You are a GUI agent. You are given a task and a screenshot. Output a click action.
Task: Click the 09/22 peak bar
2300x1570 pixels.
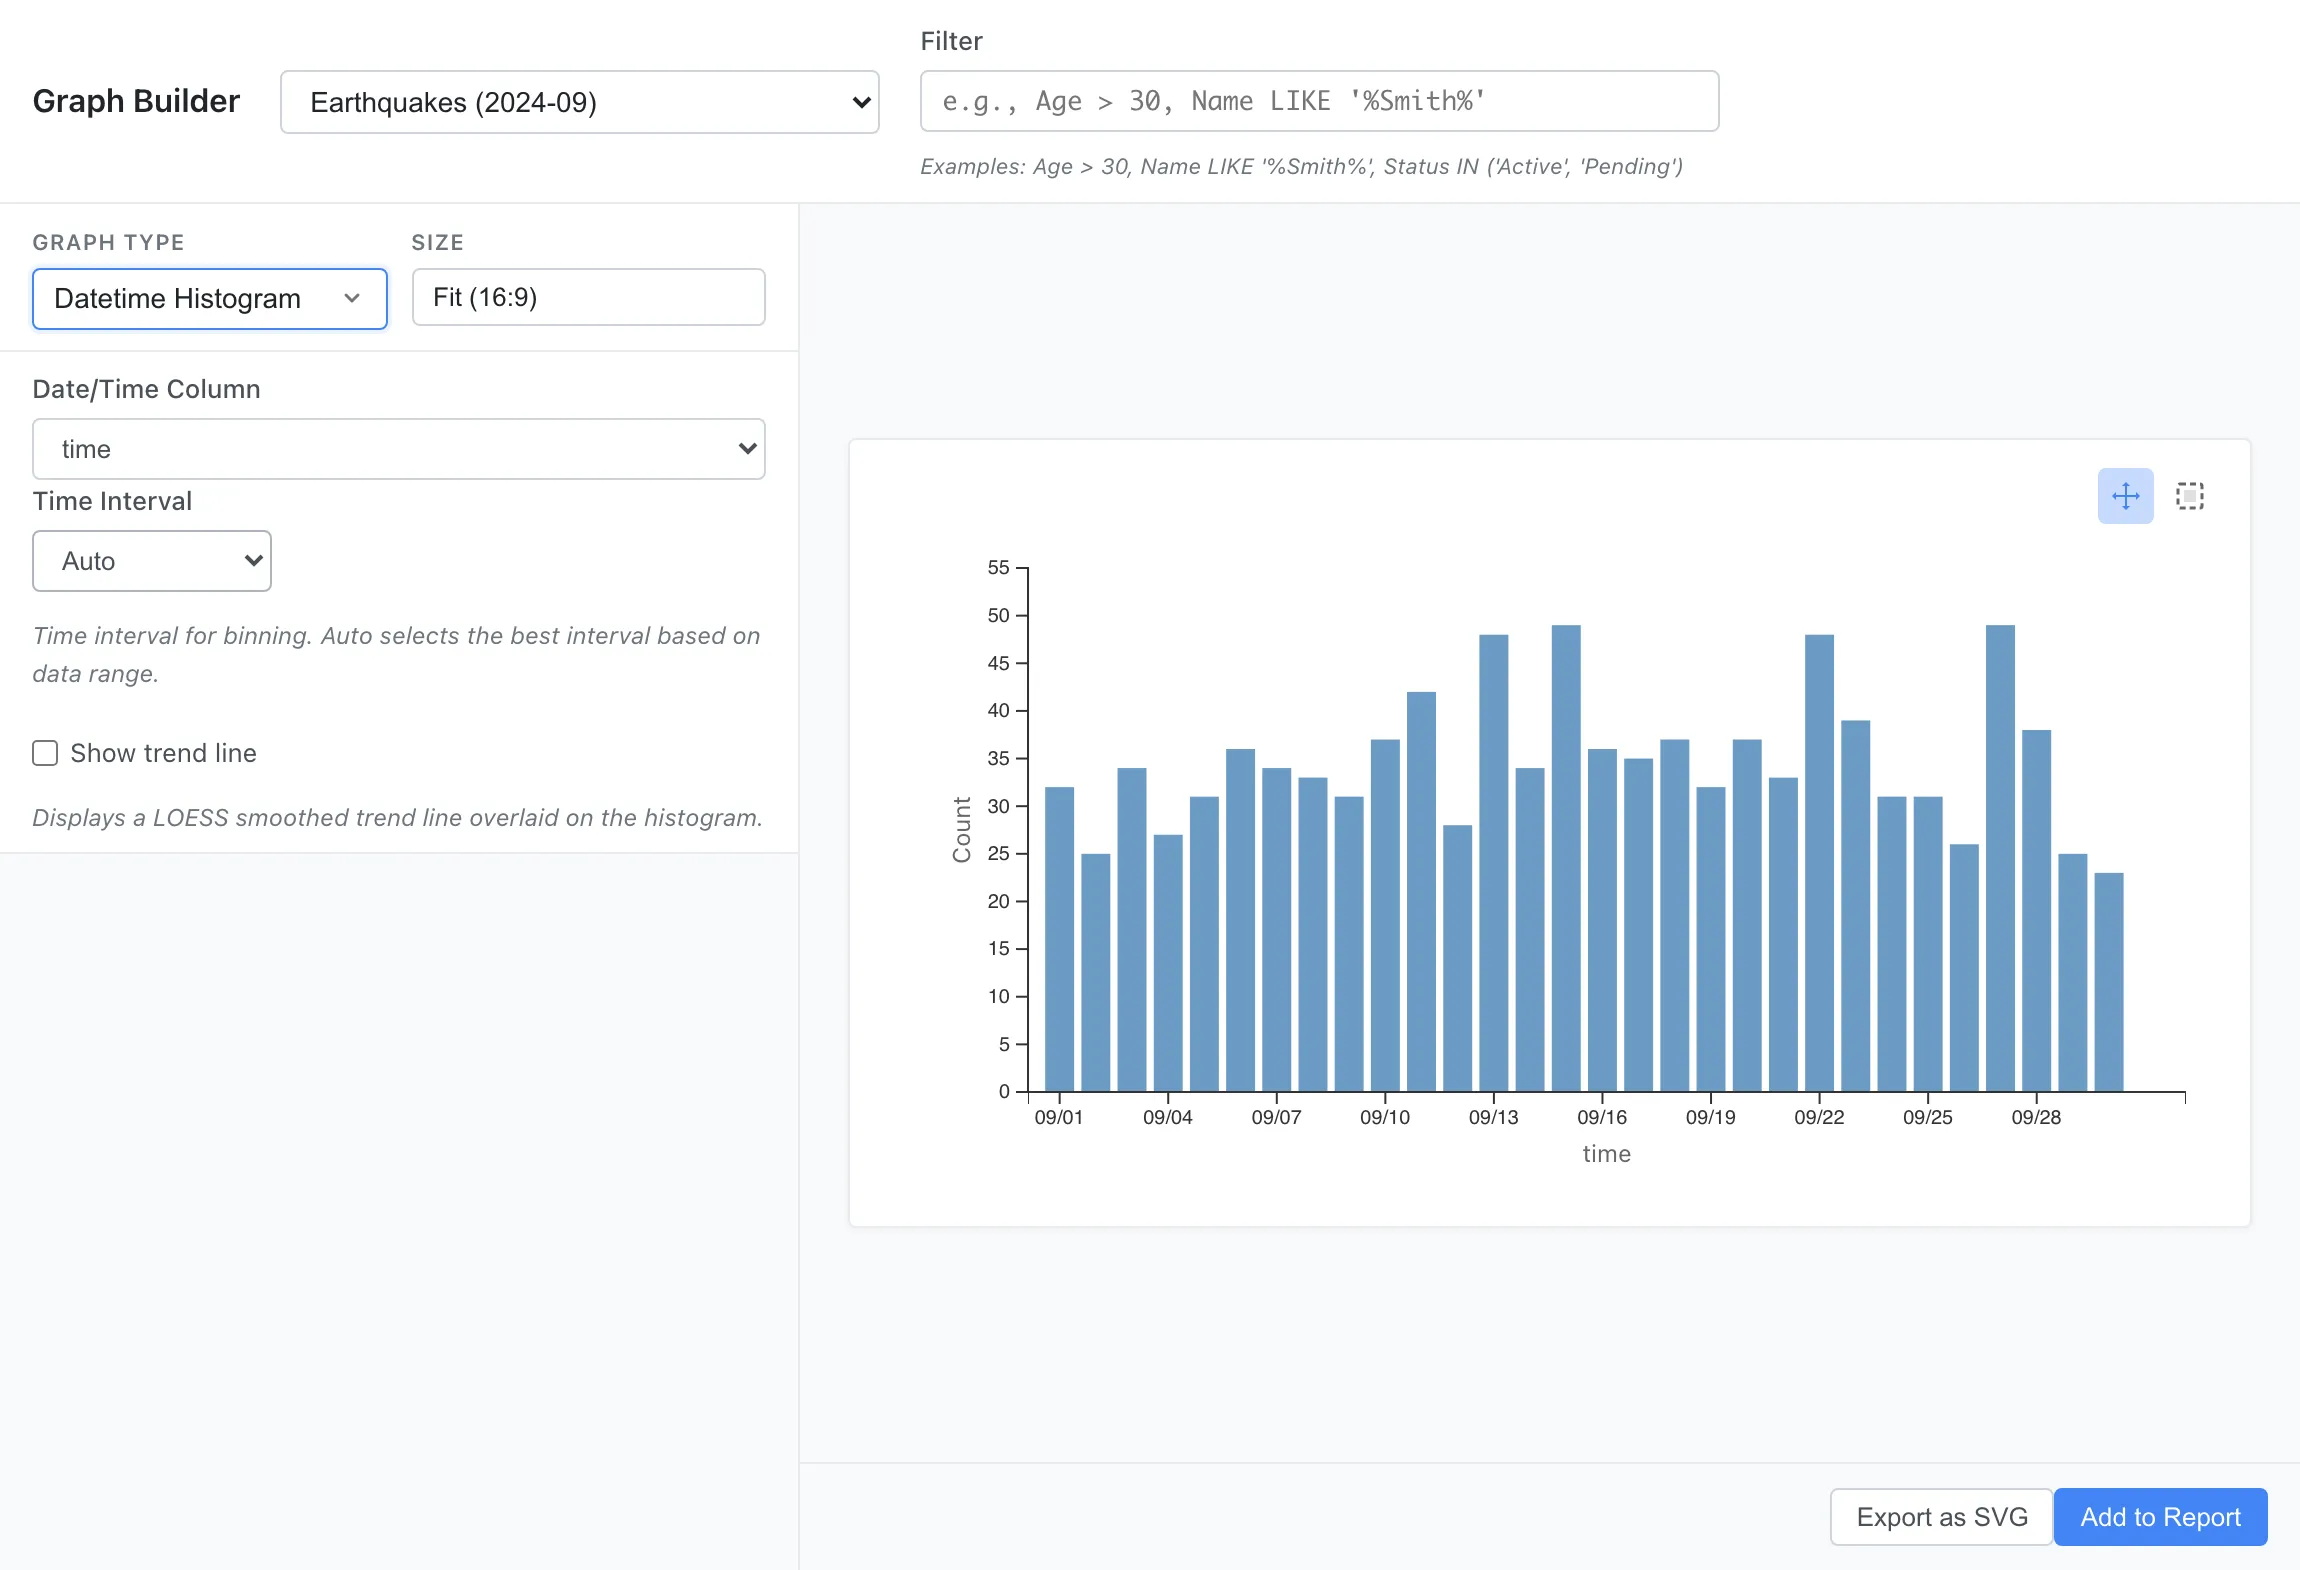tap(1819, 860)
